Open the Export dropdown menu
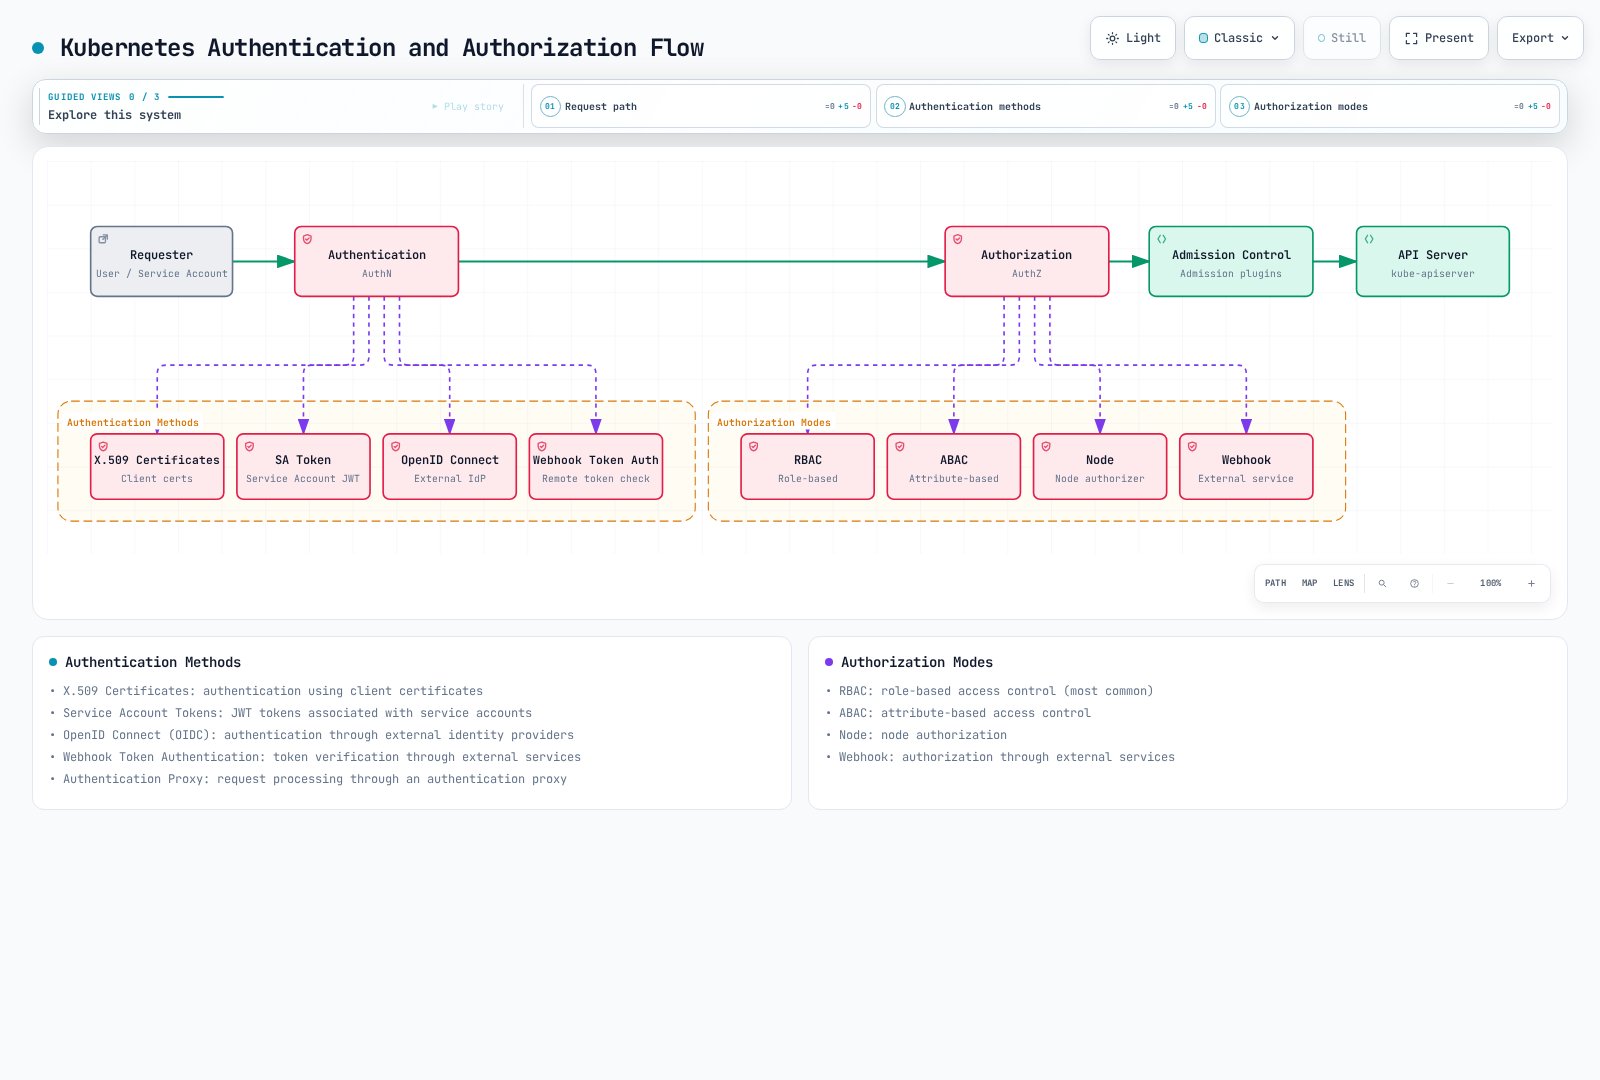 tap(1540, 38)
